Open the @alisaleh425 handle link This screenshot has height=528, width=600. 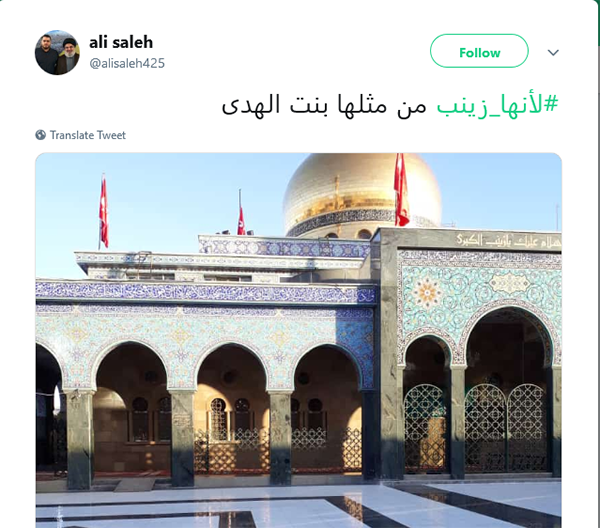[x=127, y=63]
